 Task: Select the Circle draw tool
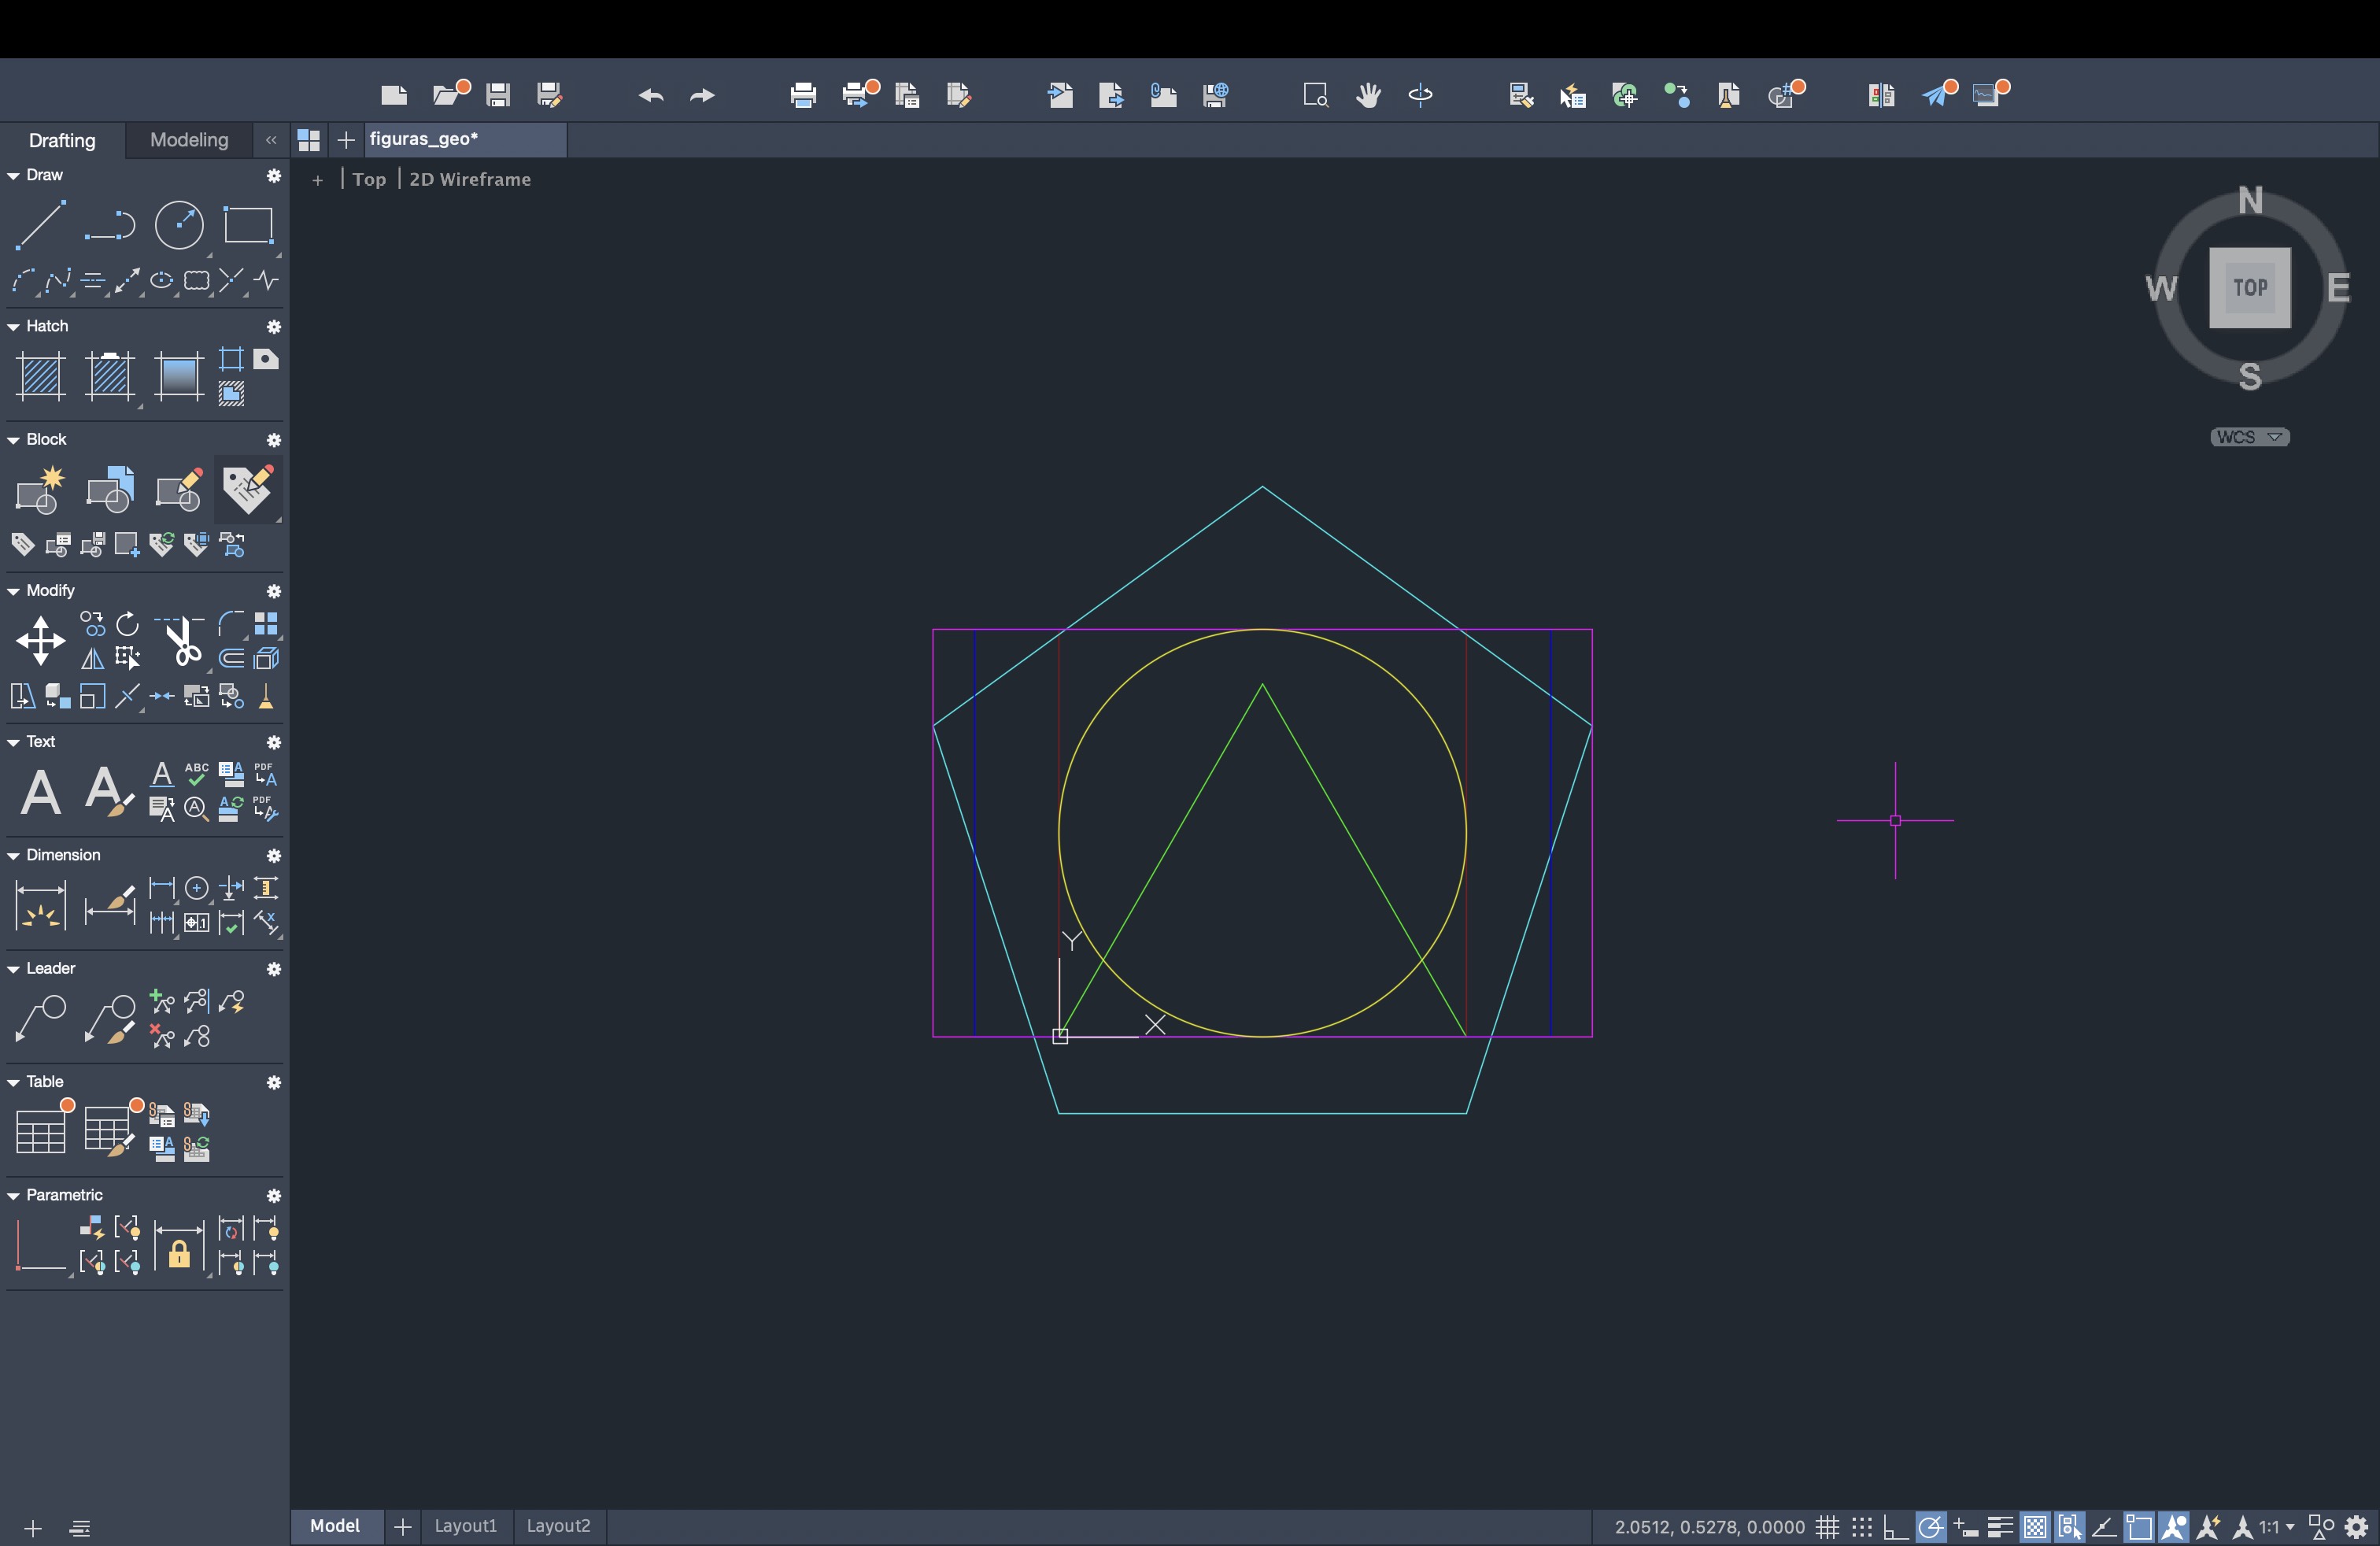(179, 224)
